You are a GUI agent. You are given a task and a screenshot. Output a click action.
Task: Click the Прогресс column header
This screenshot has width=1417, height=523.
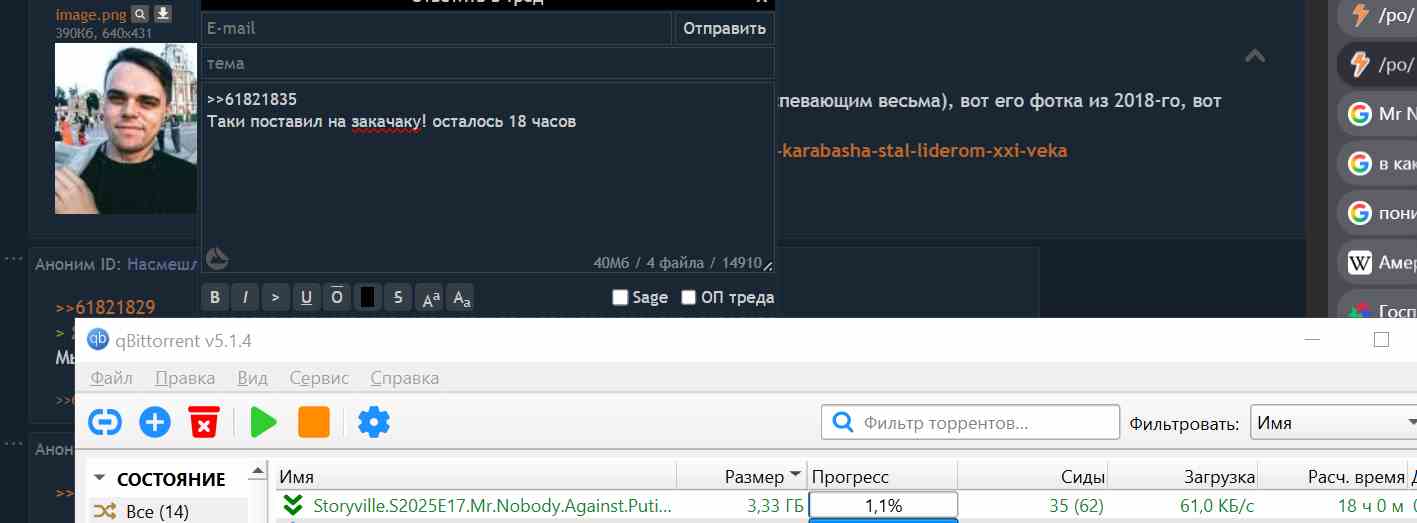pyautogui.click(x=882, y=477)
